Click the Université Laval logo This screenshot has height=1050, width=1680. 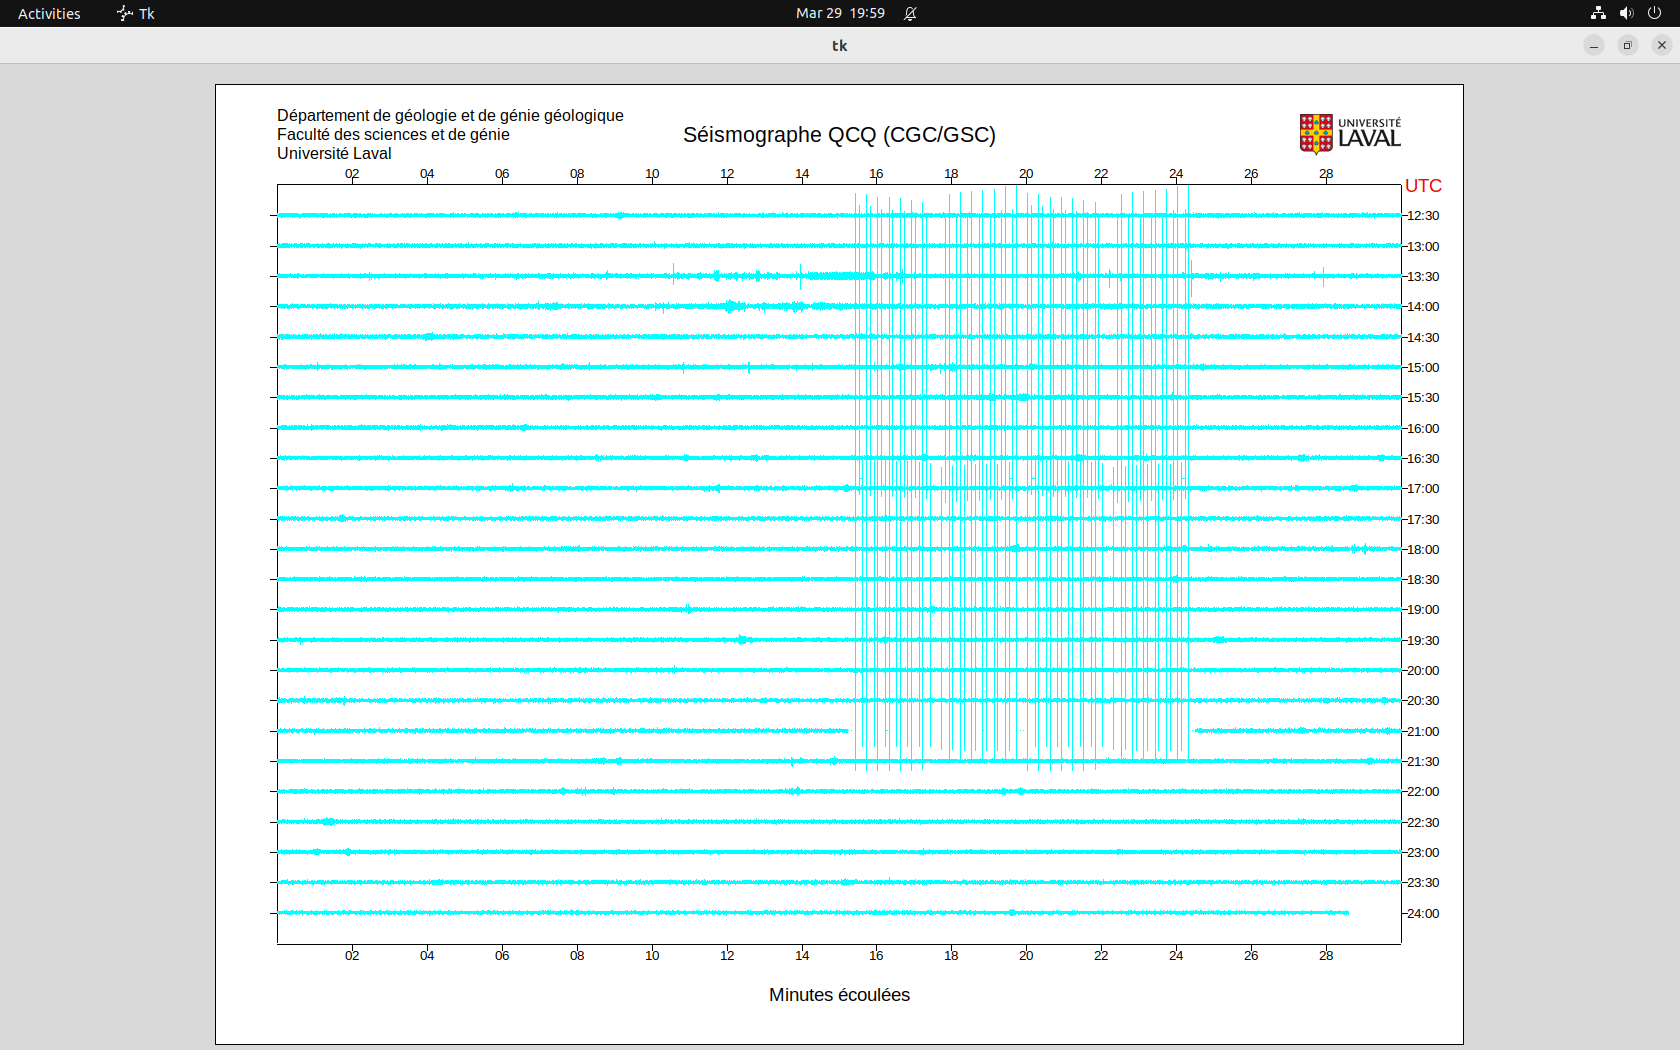point(1349,133)
